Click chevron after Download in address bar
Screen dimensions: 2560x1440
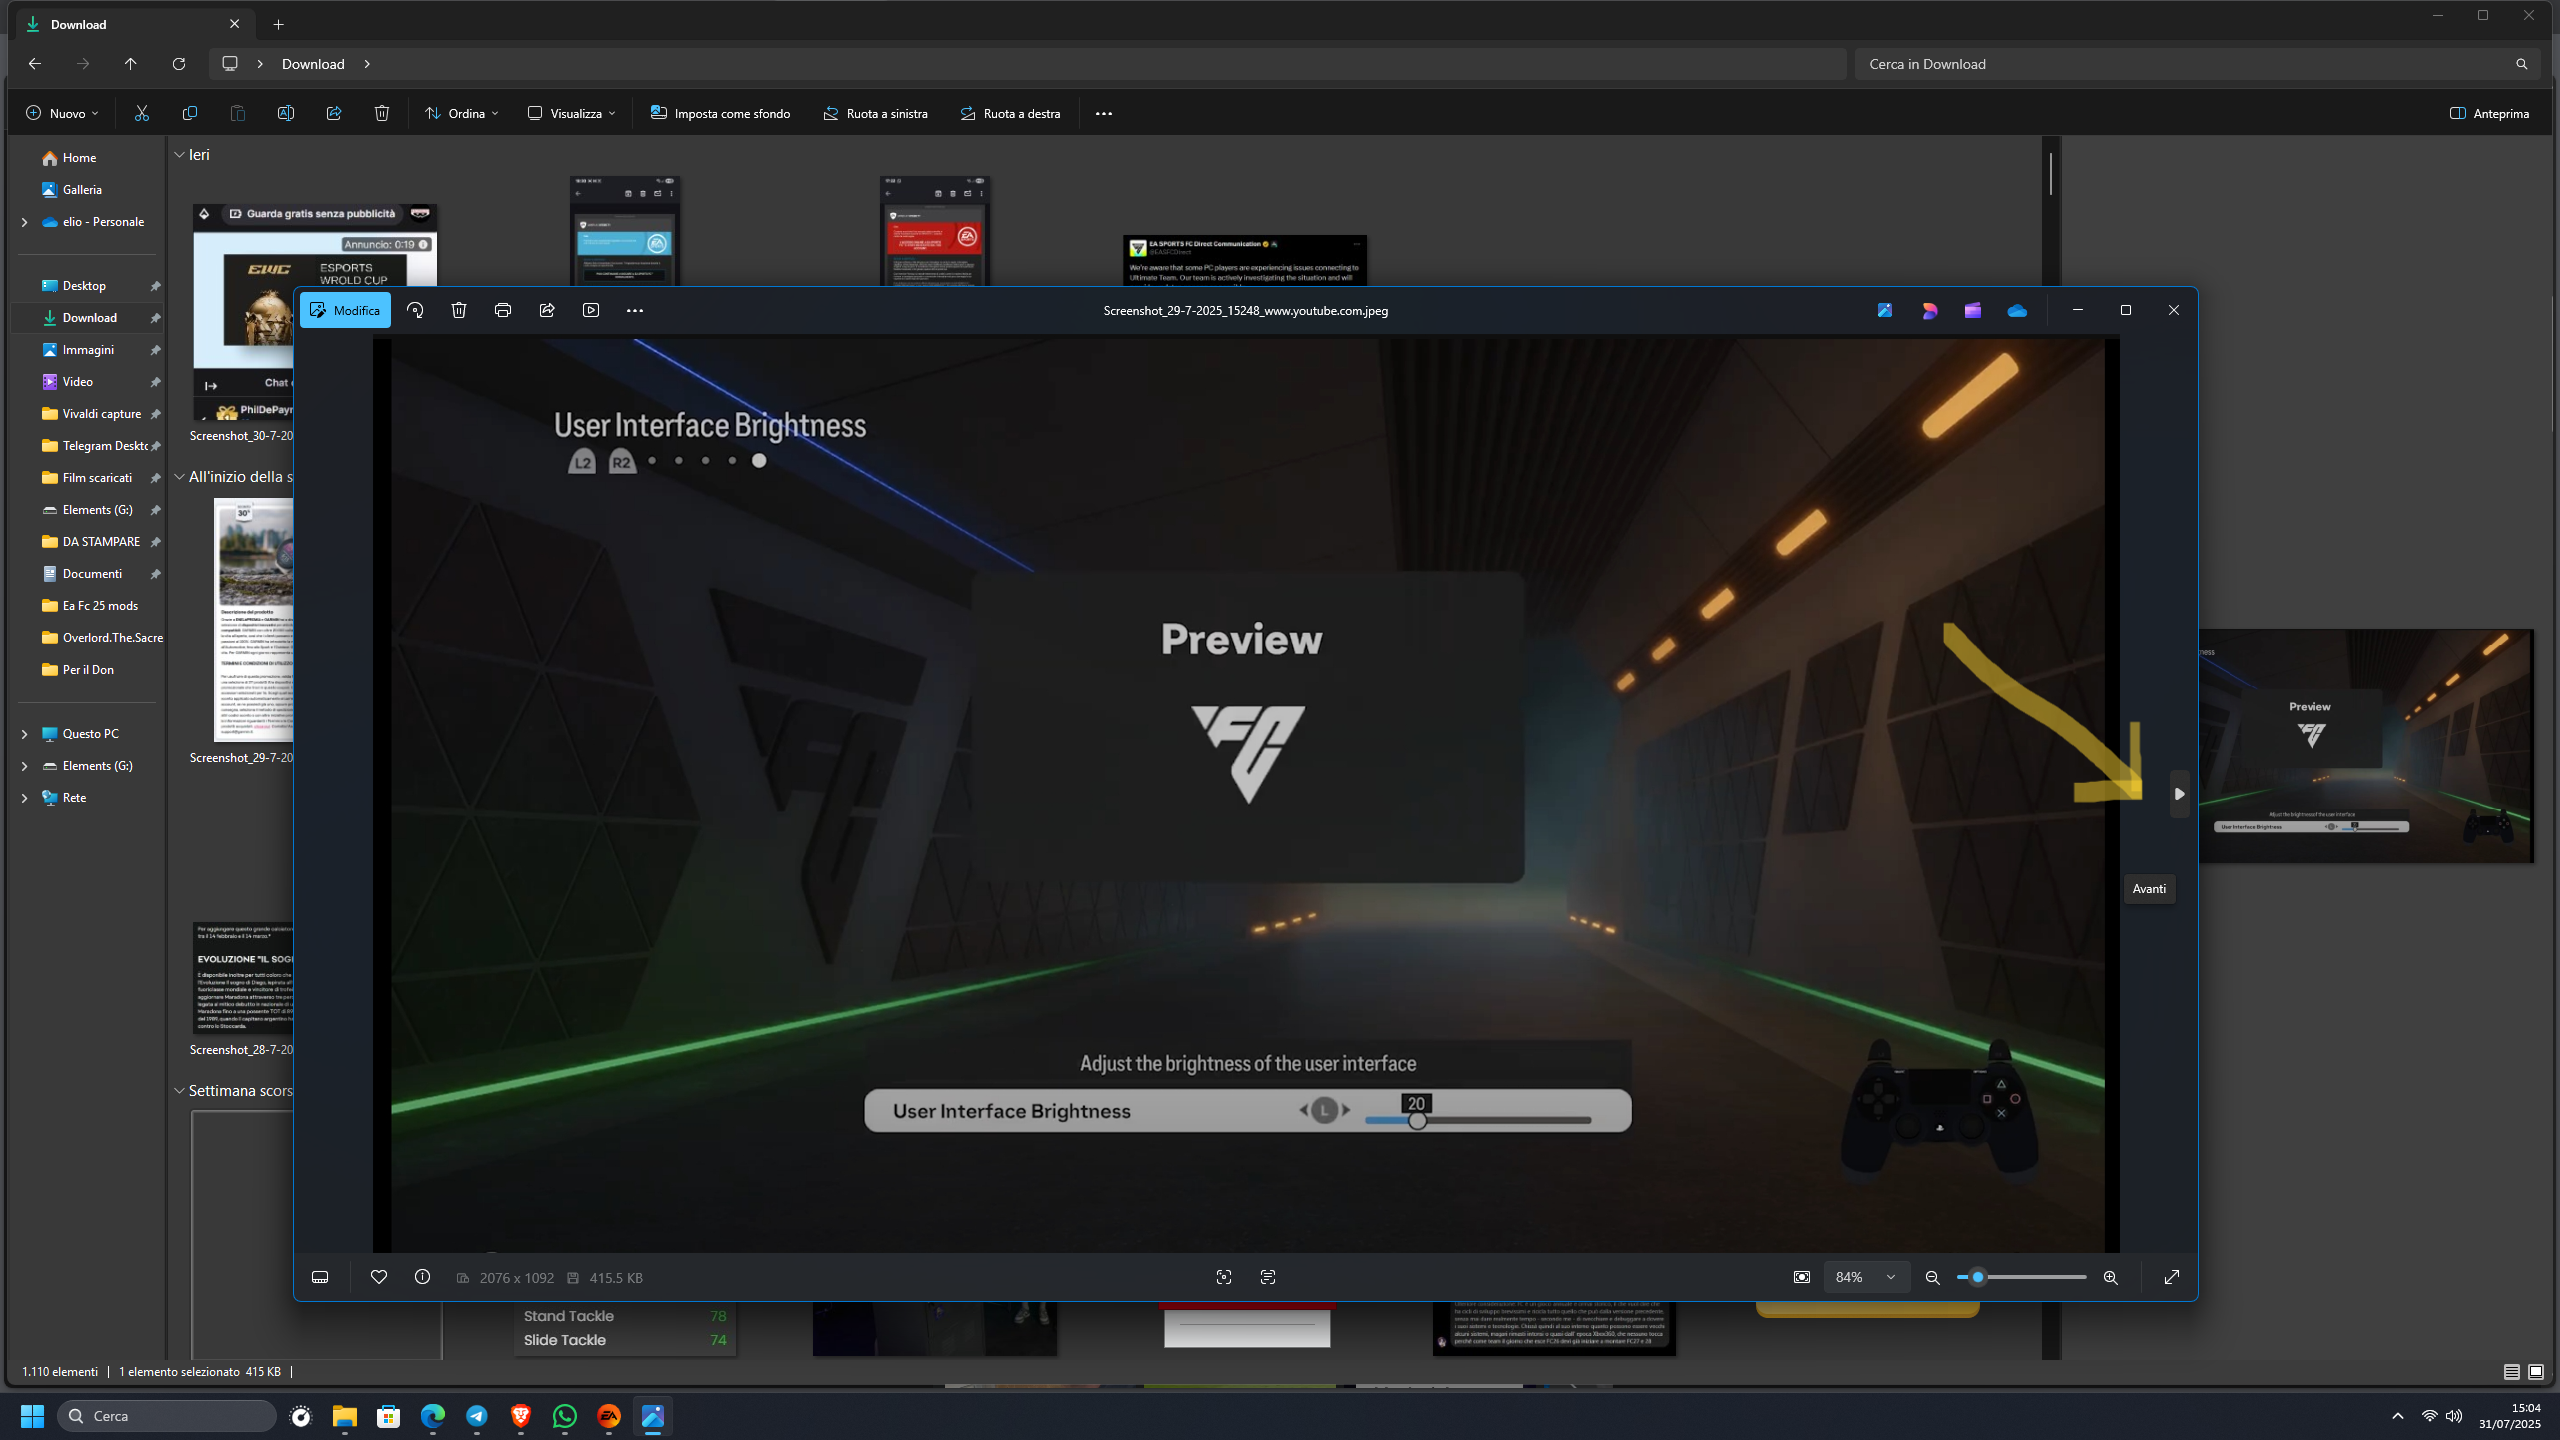367,64
